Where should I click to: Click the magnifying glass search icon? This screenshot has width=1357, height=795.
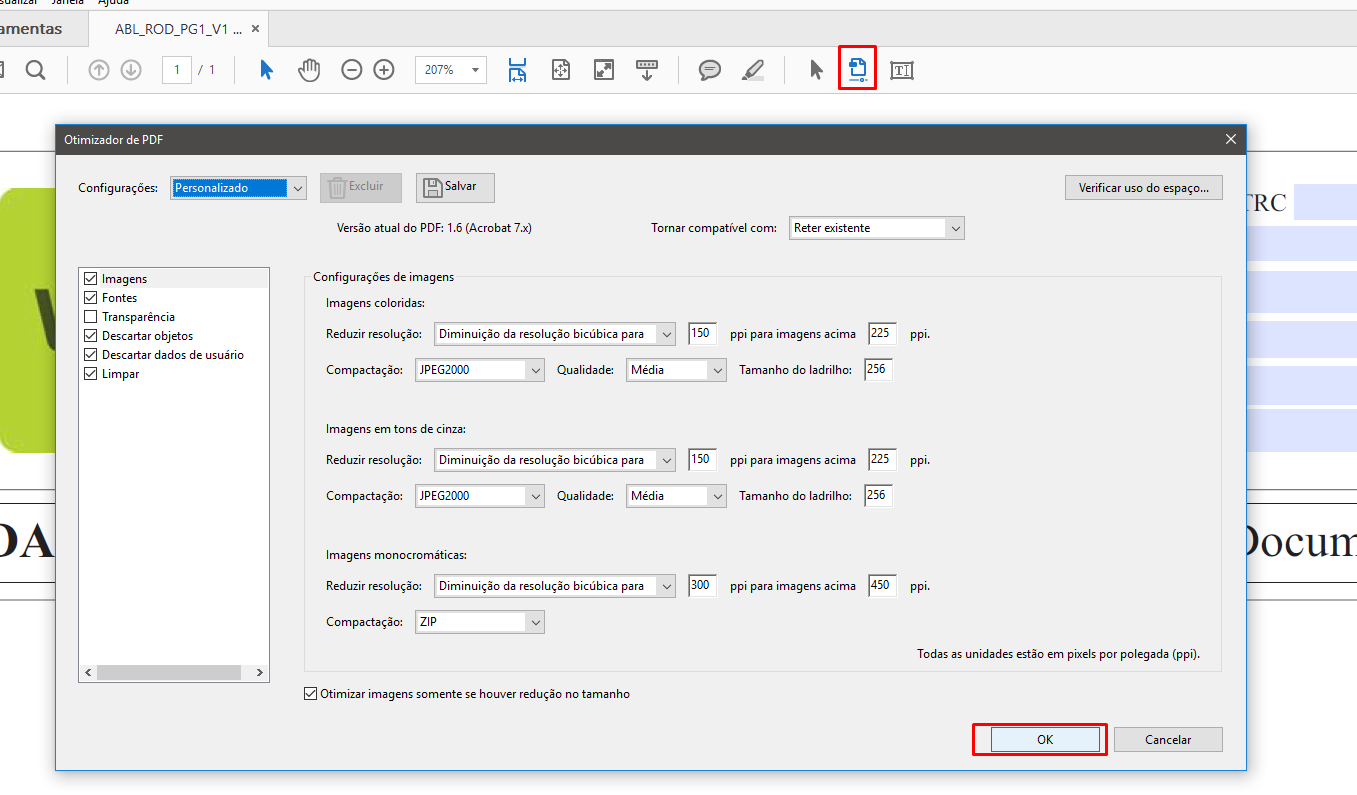click(35, 70)
